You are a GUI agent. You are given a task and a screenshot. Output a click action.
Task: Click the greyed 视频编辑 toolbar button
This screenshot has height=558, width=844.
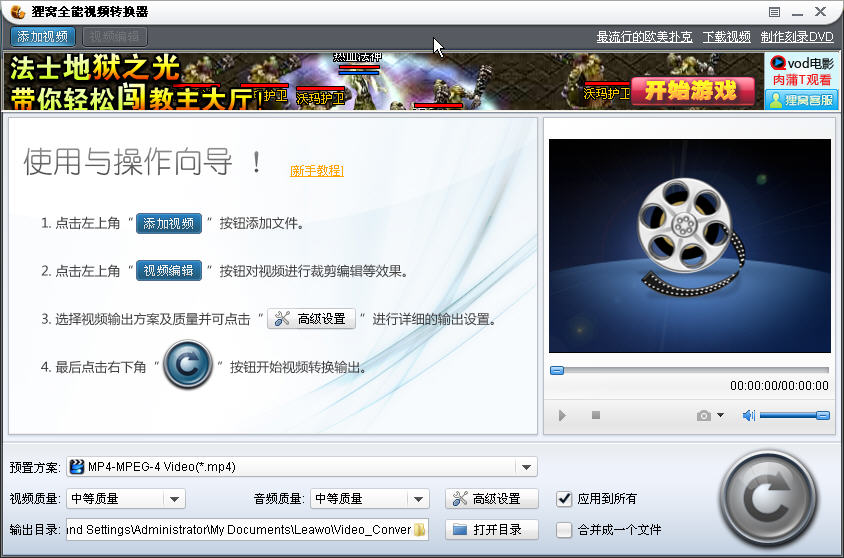pyautogui.click(x=115, y=37)
